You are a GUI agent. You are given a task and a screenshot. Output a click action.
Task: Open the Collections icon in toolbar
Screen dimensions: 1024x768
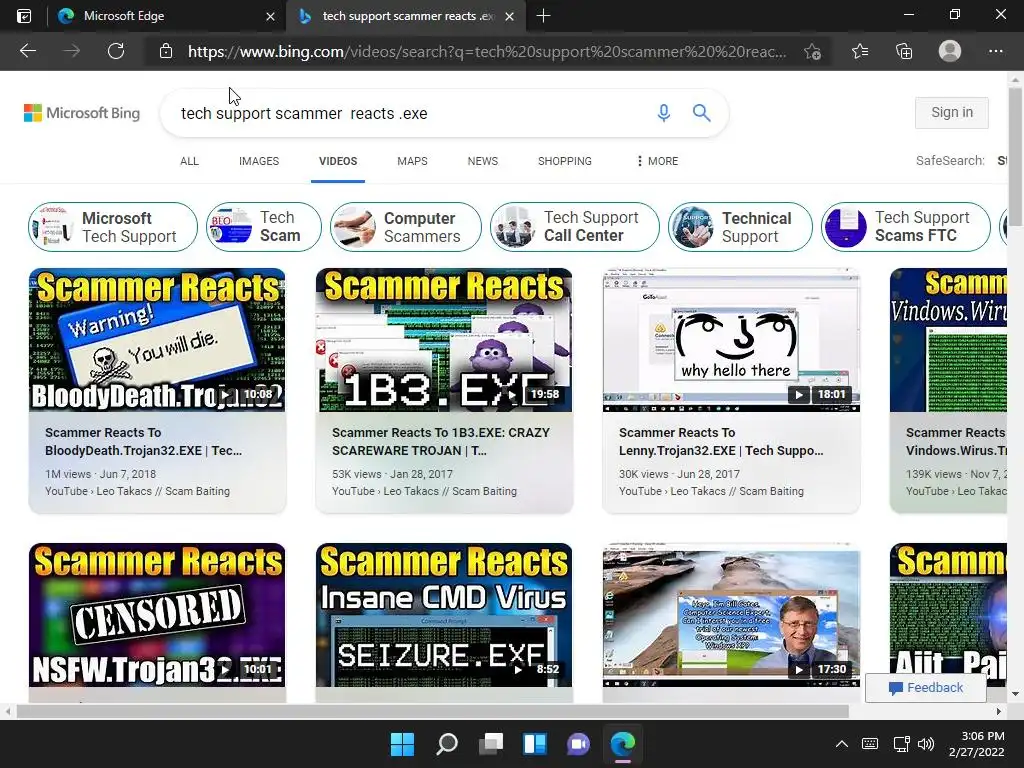pos(904,51)
